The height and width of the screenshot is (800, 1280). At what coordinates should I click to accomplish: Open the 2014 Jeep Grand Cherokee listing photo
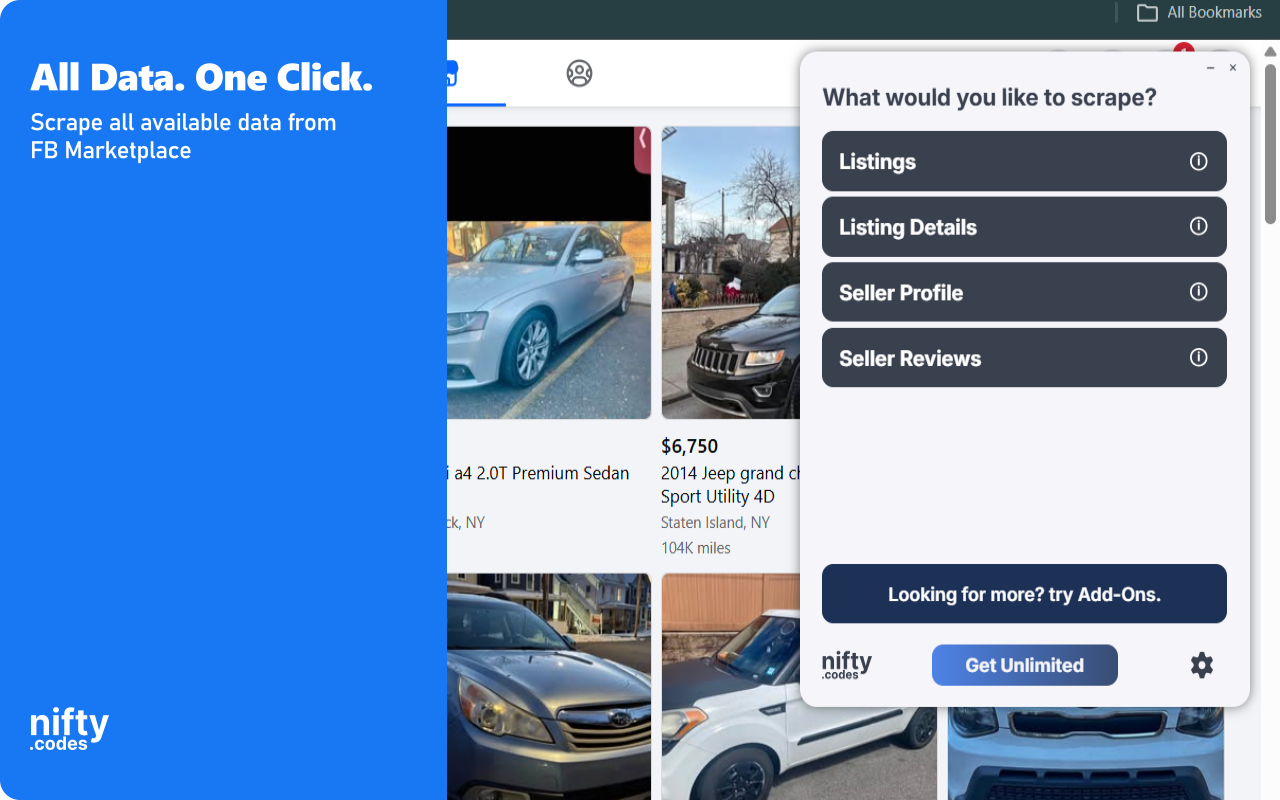[x=731, y=272]
